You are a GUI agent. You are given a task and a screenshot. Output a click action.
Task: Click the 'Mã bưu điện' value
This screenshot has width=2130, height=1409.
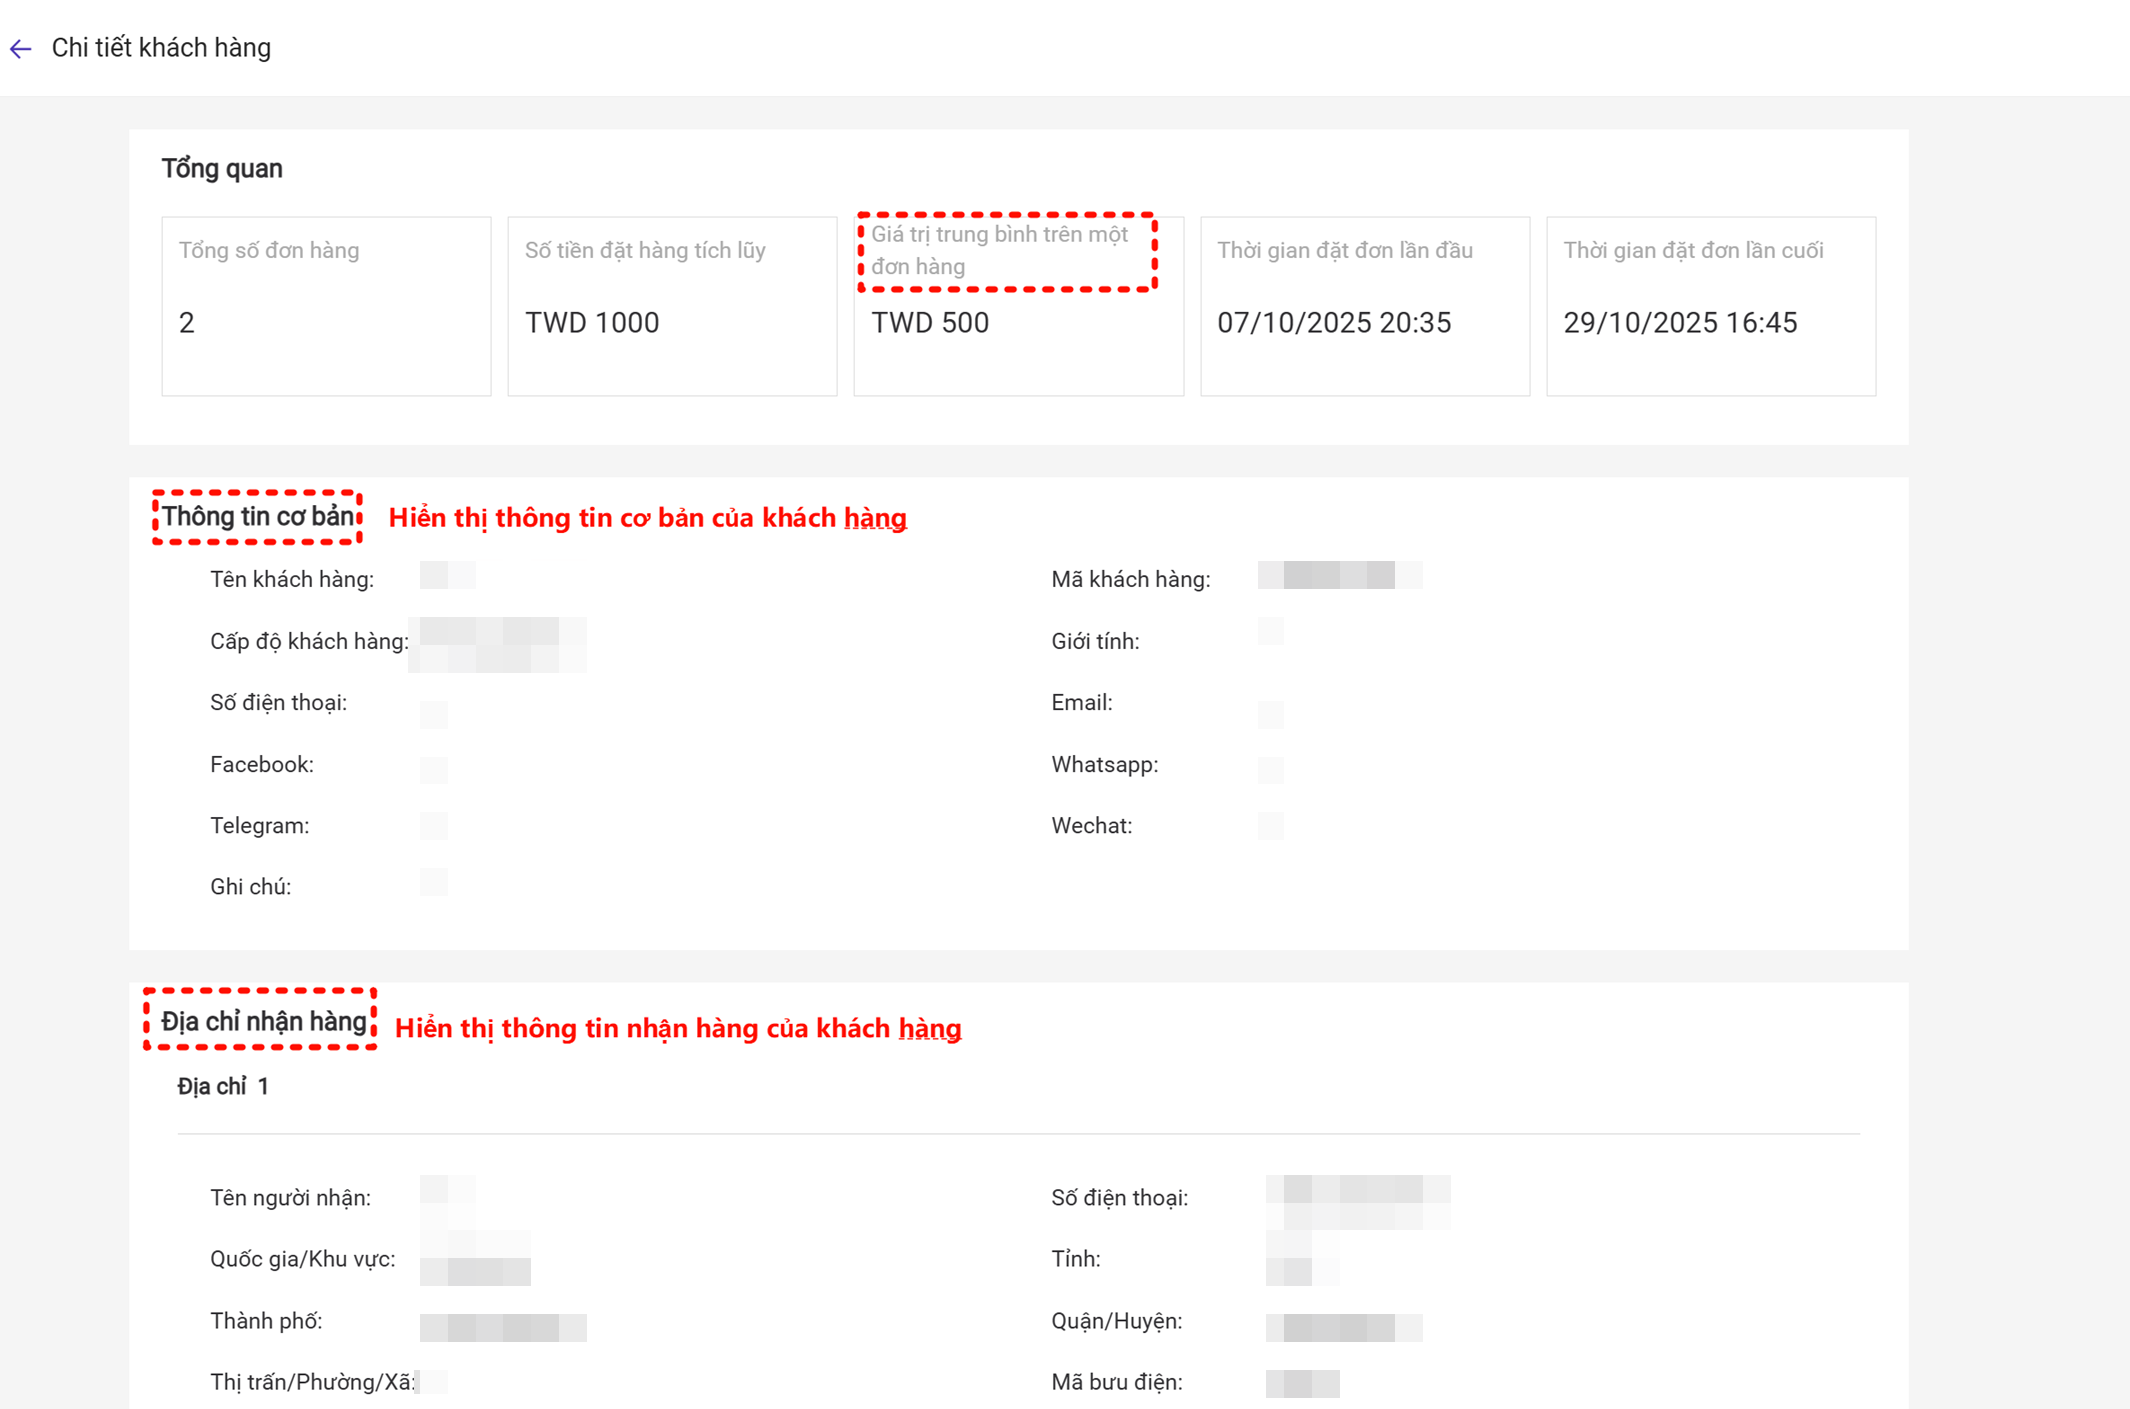click(1302, 1383)
